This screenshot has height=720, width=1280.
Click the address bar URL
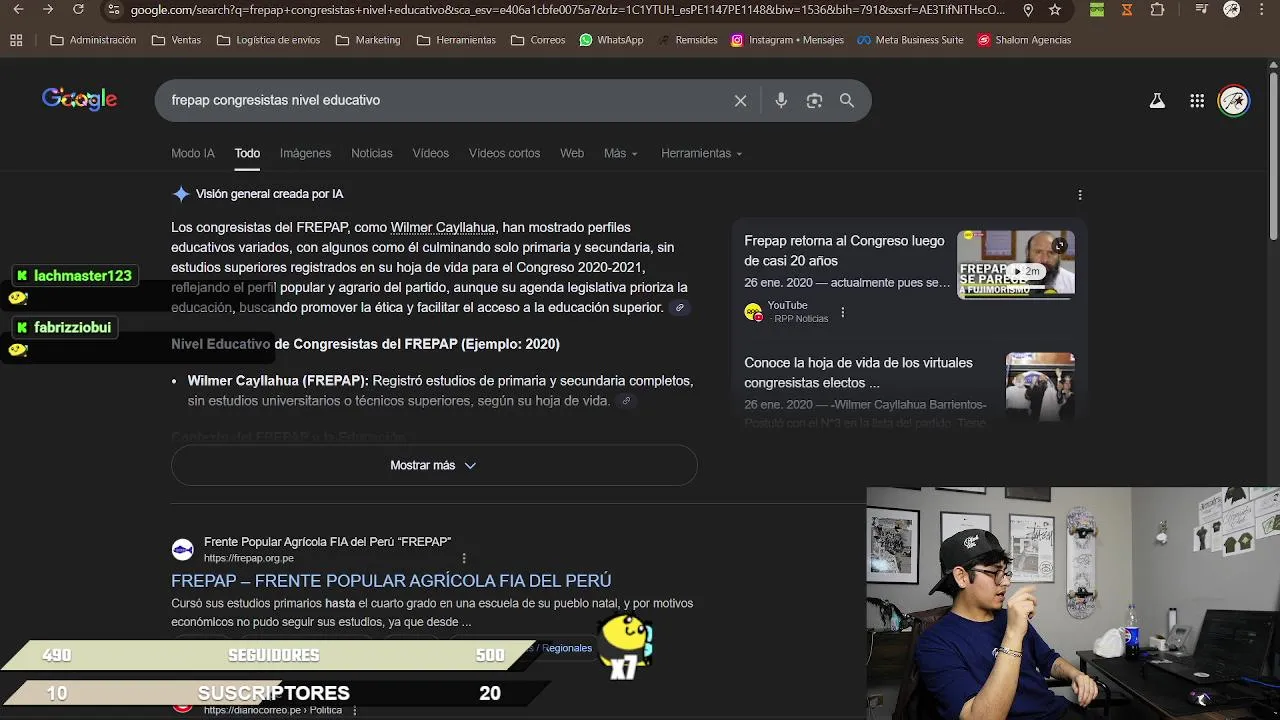coord(567,10)
